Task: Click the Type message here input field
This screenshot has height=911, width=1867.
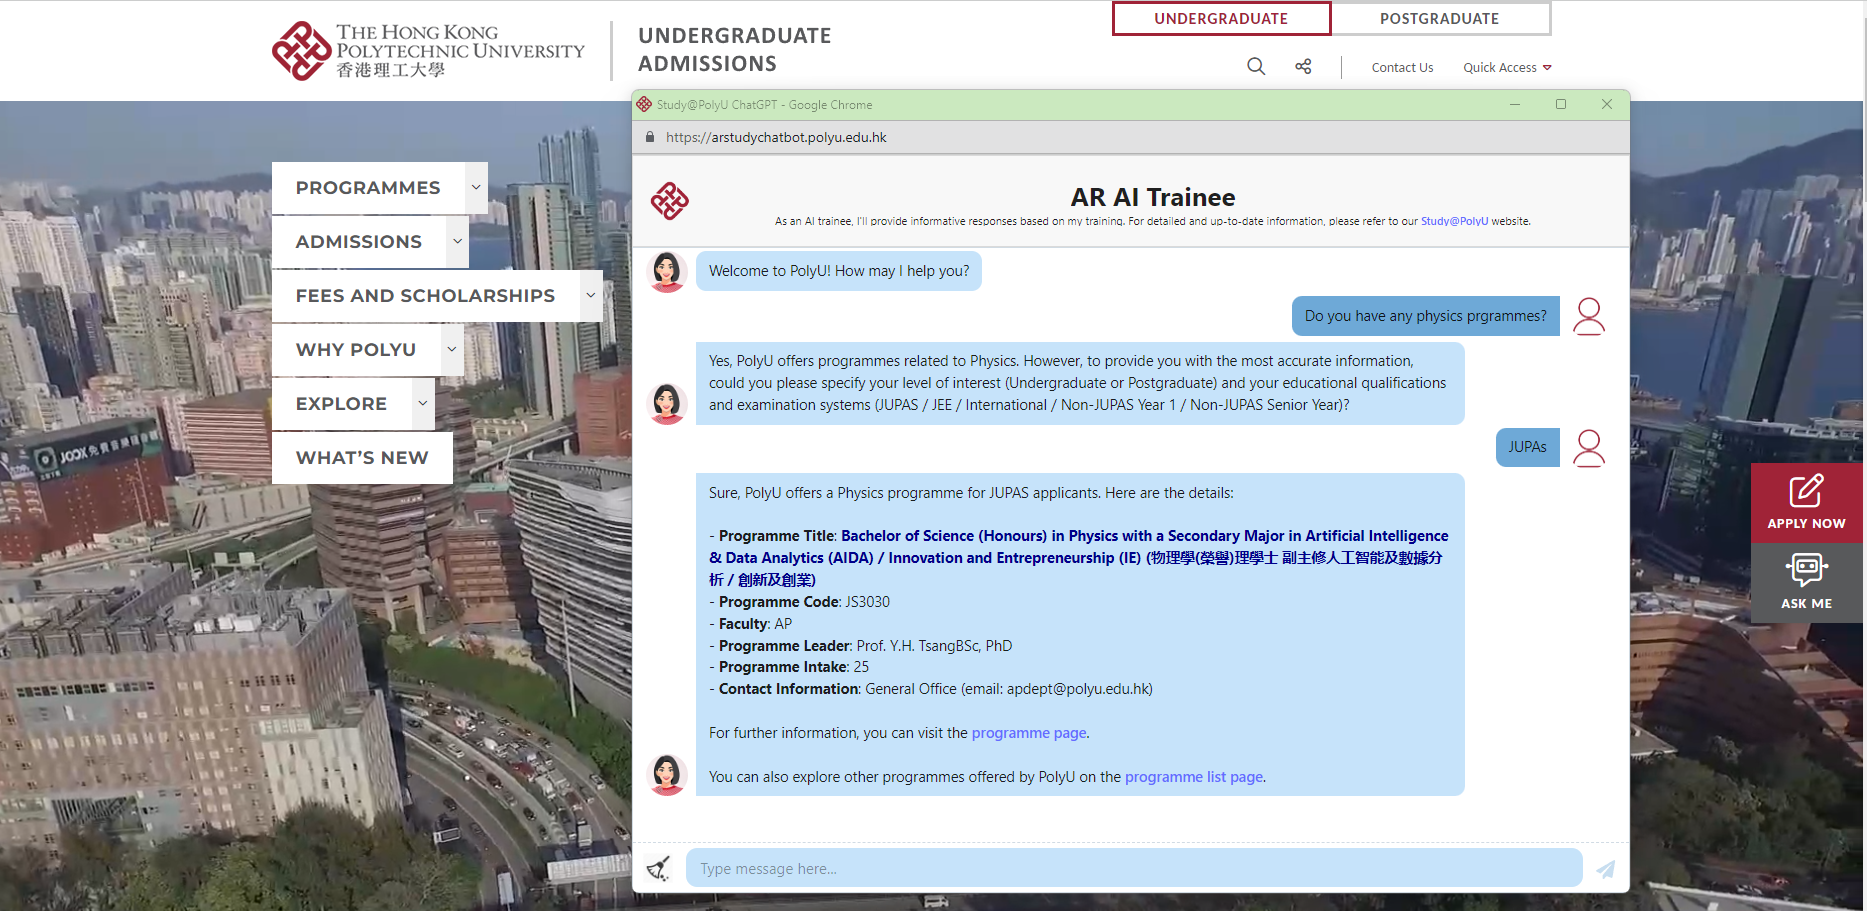Action: click(x=1133, y=868)
